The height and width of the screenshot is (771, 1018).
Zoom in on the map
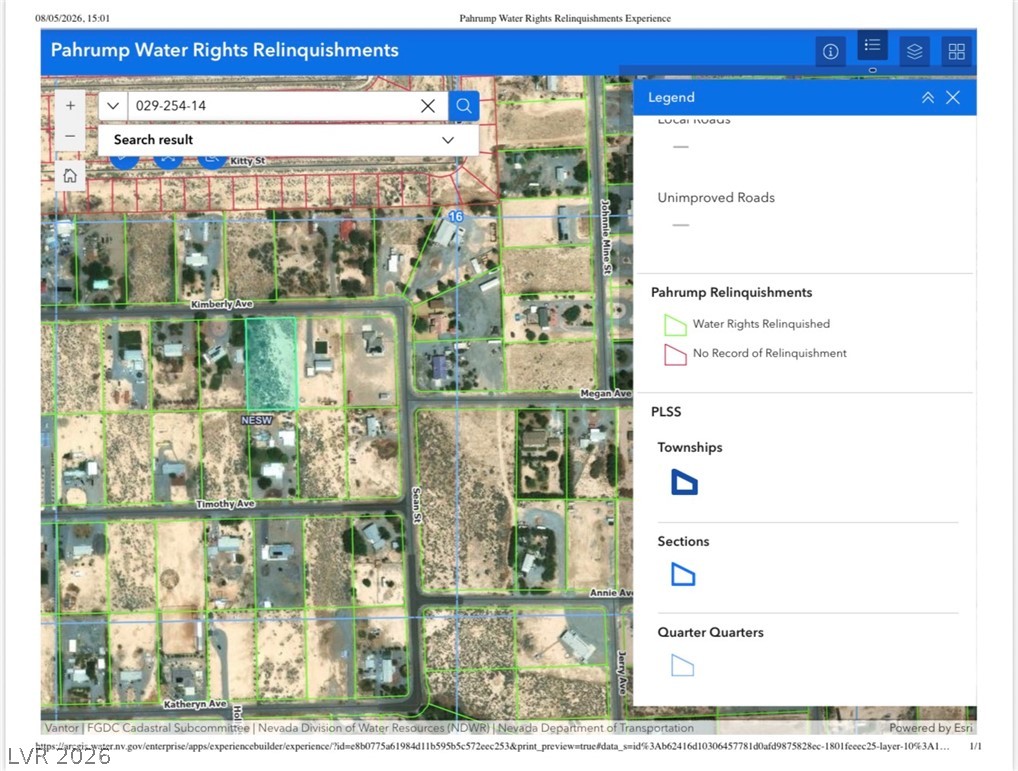click(70, 105)
